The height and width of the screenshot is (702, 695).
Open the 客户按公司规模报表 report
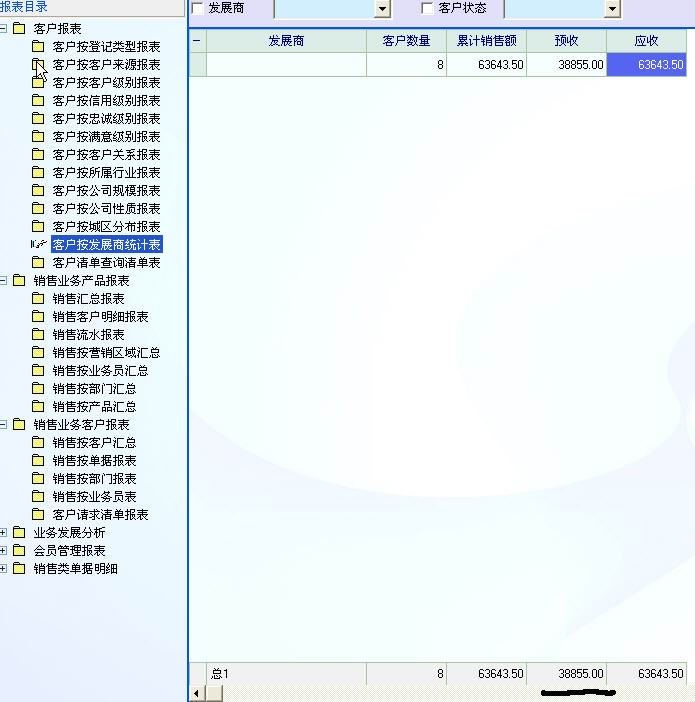click(x=106, y=191)
